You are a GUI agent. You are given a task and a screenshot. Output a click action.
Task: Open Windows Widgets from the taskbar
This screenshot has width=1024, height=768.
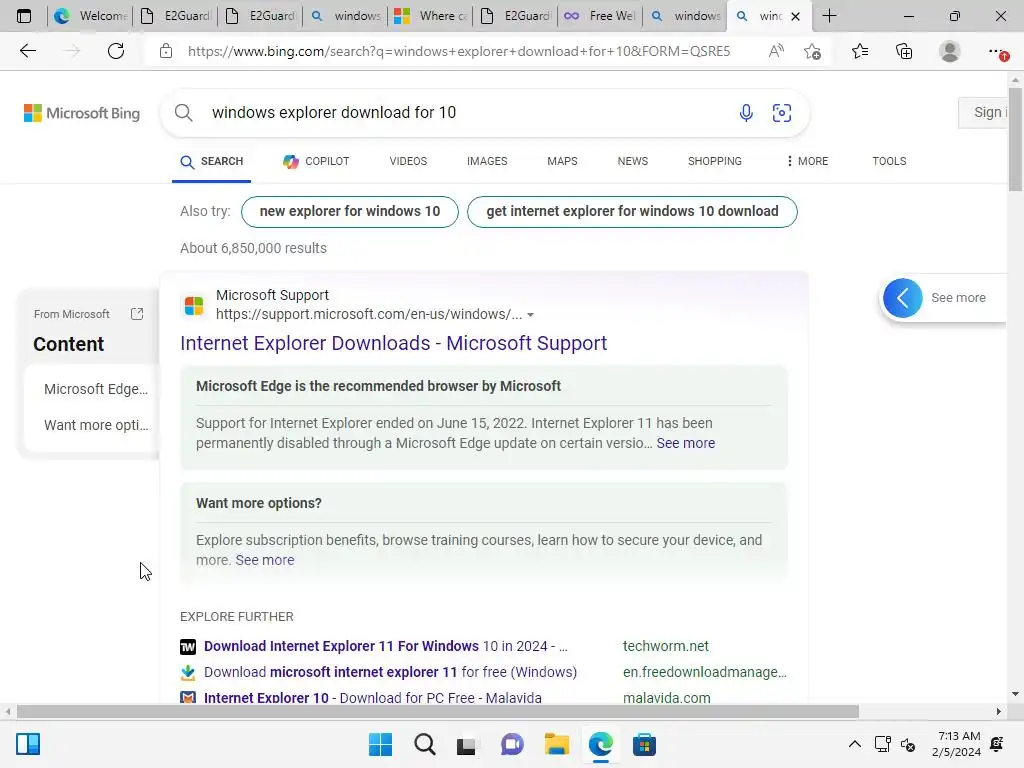[28, 744]
